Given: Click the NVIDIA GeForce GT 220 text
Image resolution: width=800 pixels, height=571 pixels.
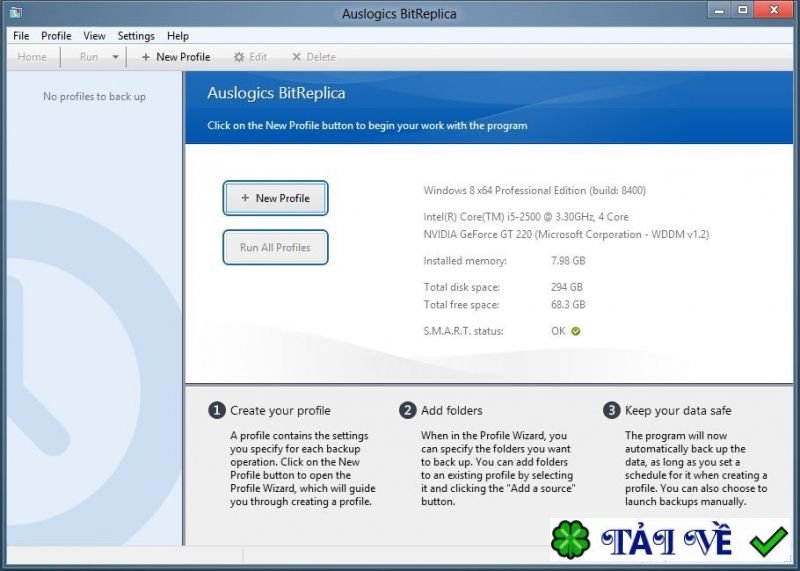Looking at the screenshot, I should tap(566, 234).
